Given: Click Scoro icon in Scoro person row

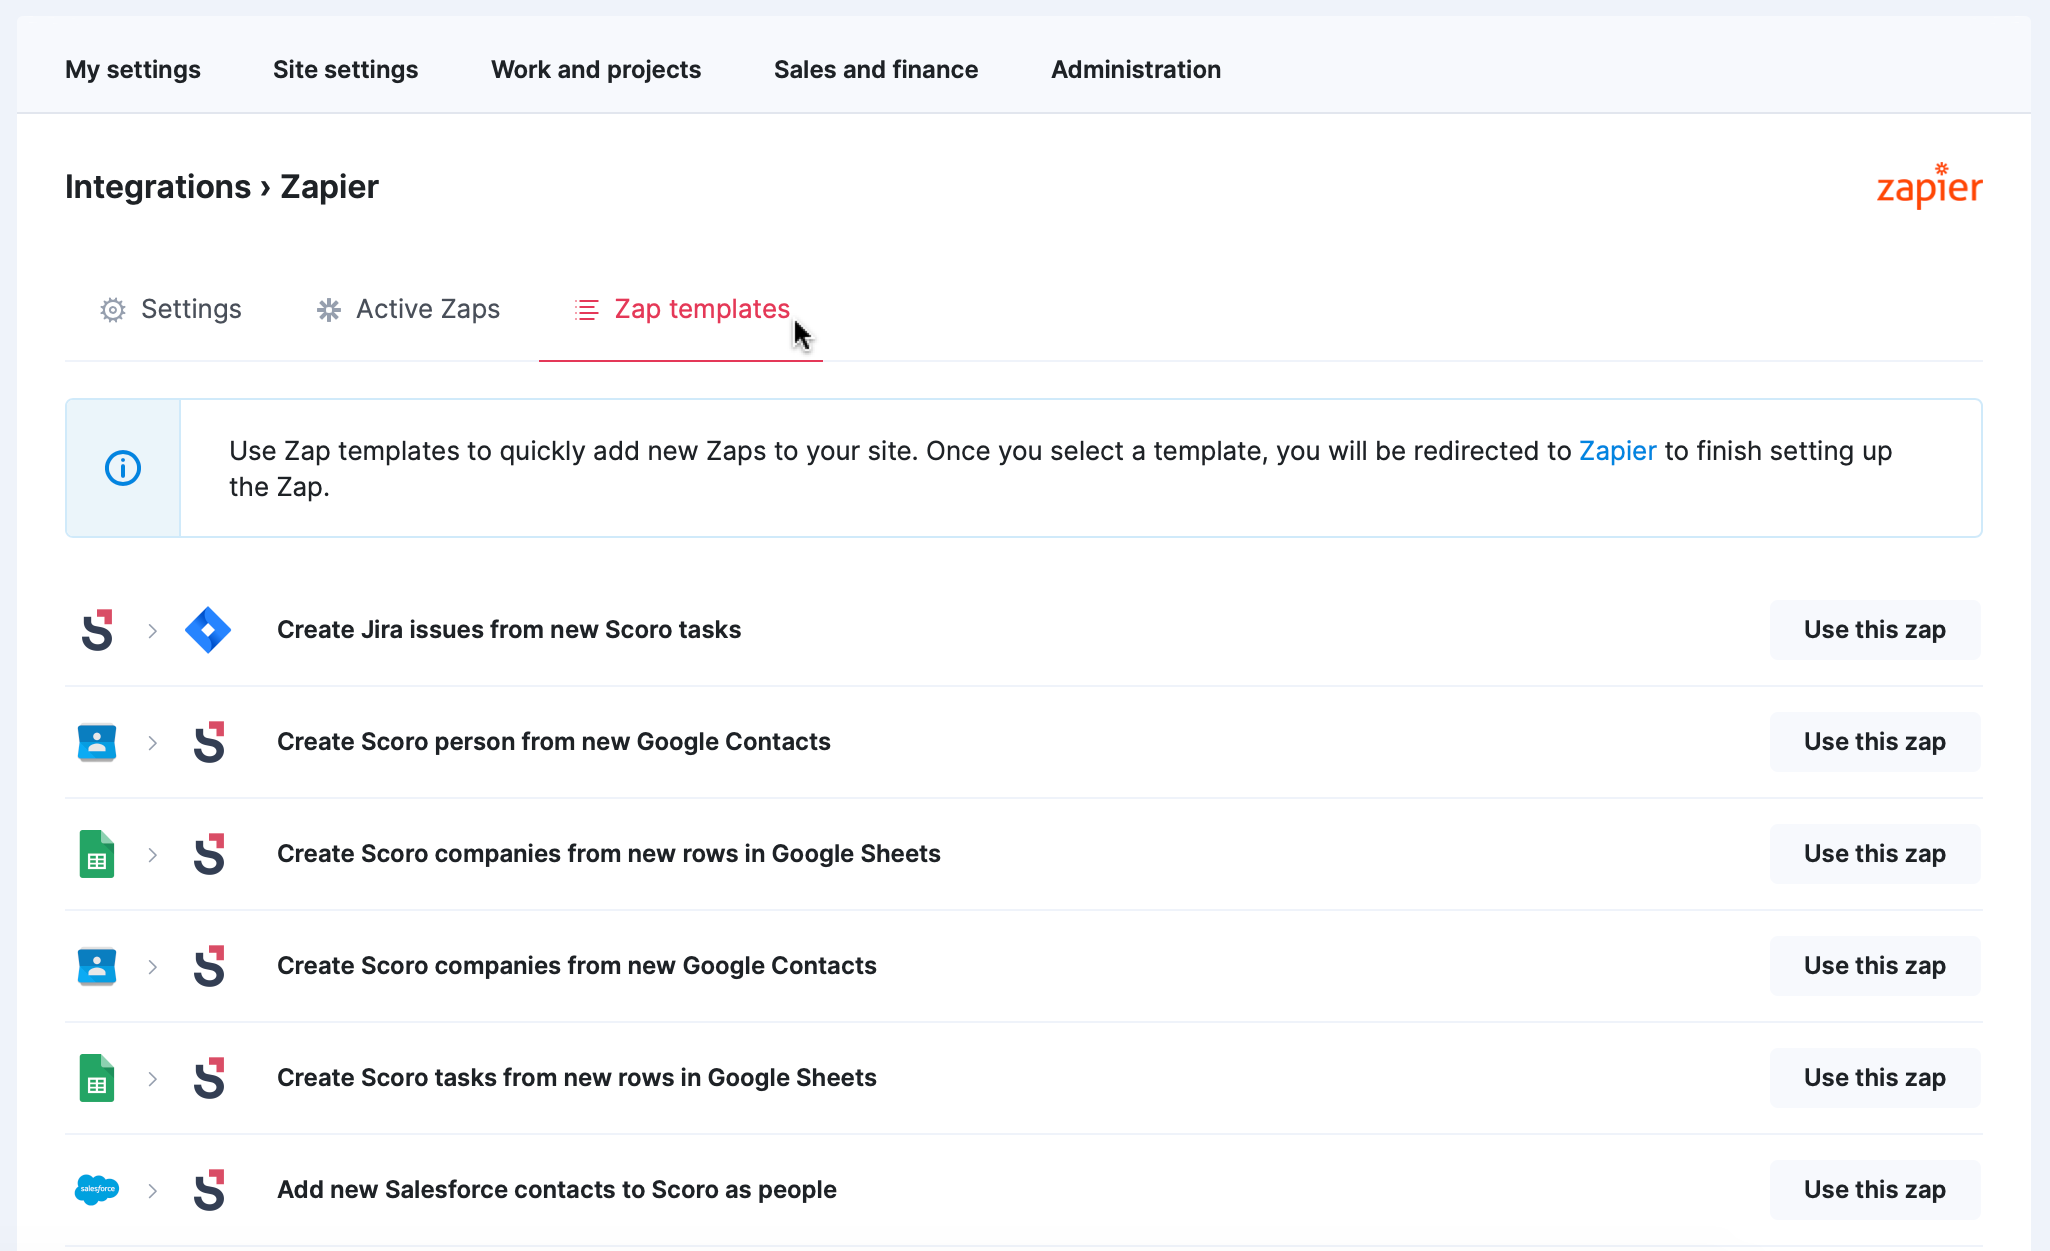Looking at the screenshot, I should [209, 742].
